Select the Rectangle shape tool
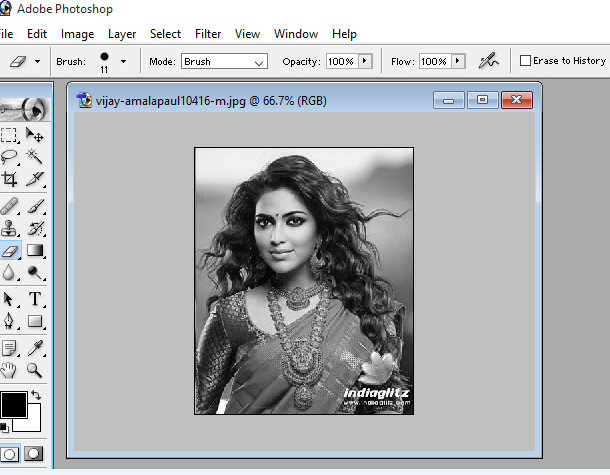The width and height of the screenshot is (610, 475). pyautogui.click(x=34, y=321)
